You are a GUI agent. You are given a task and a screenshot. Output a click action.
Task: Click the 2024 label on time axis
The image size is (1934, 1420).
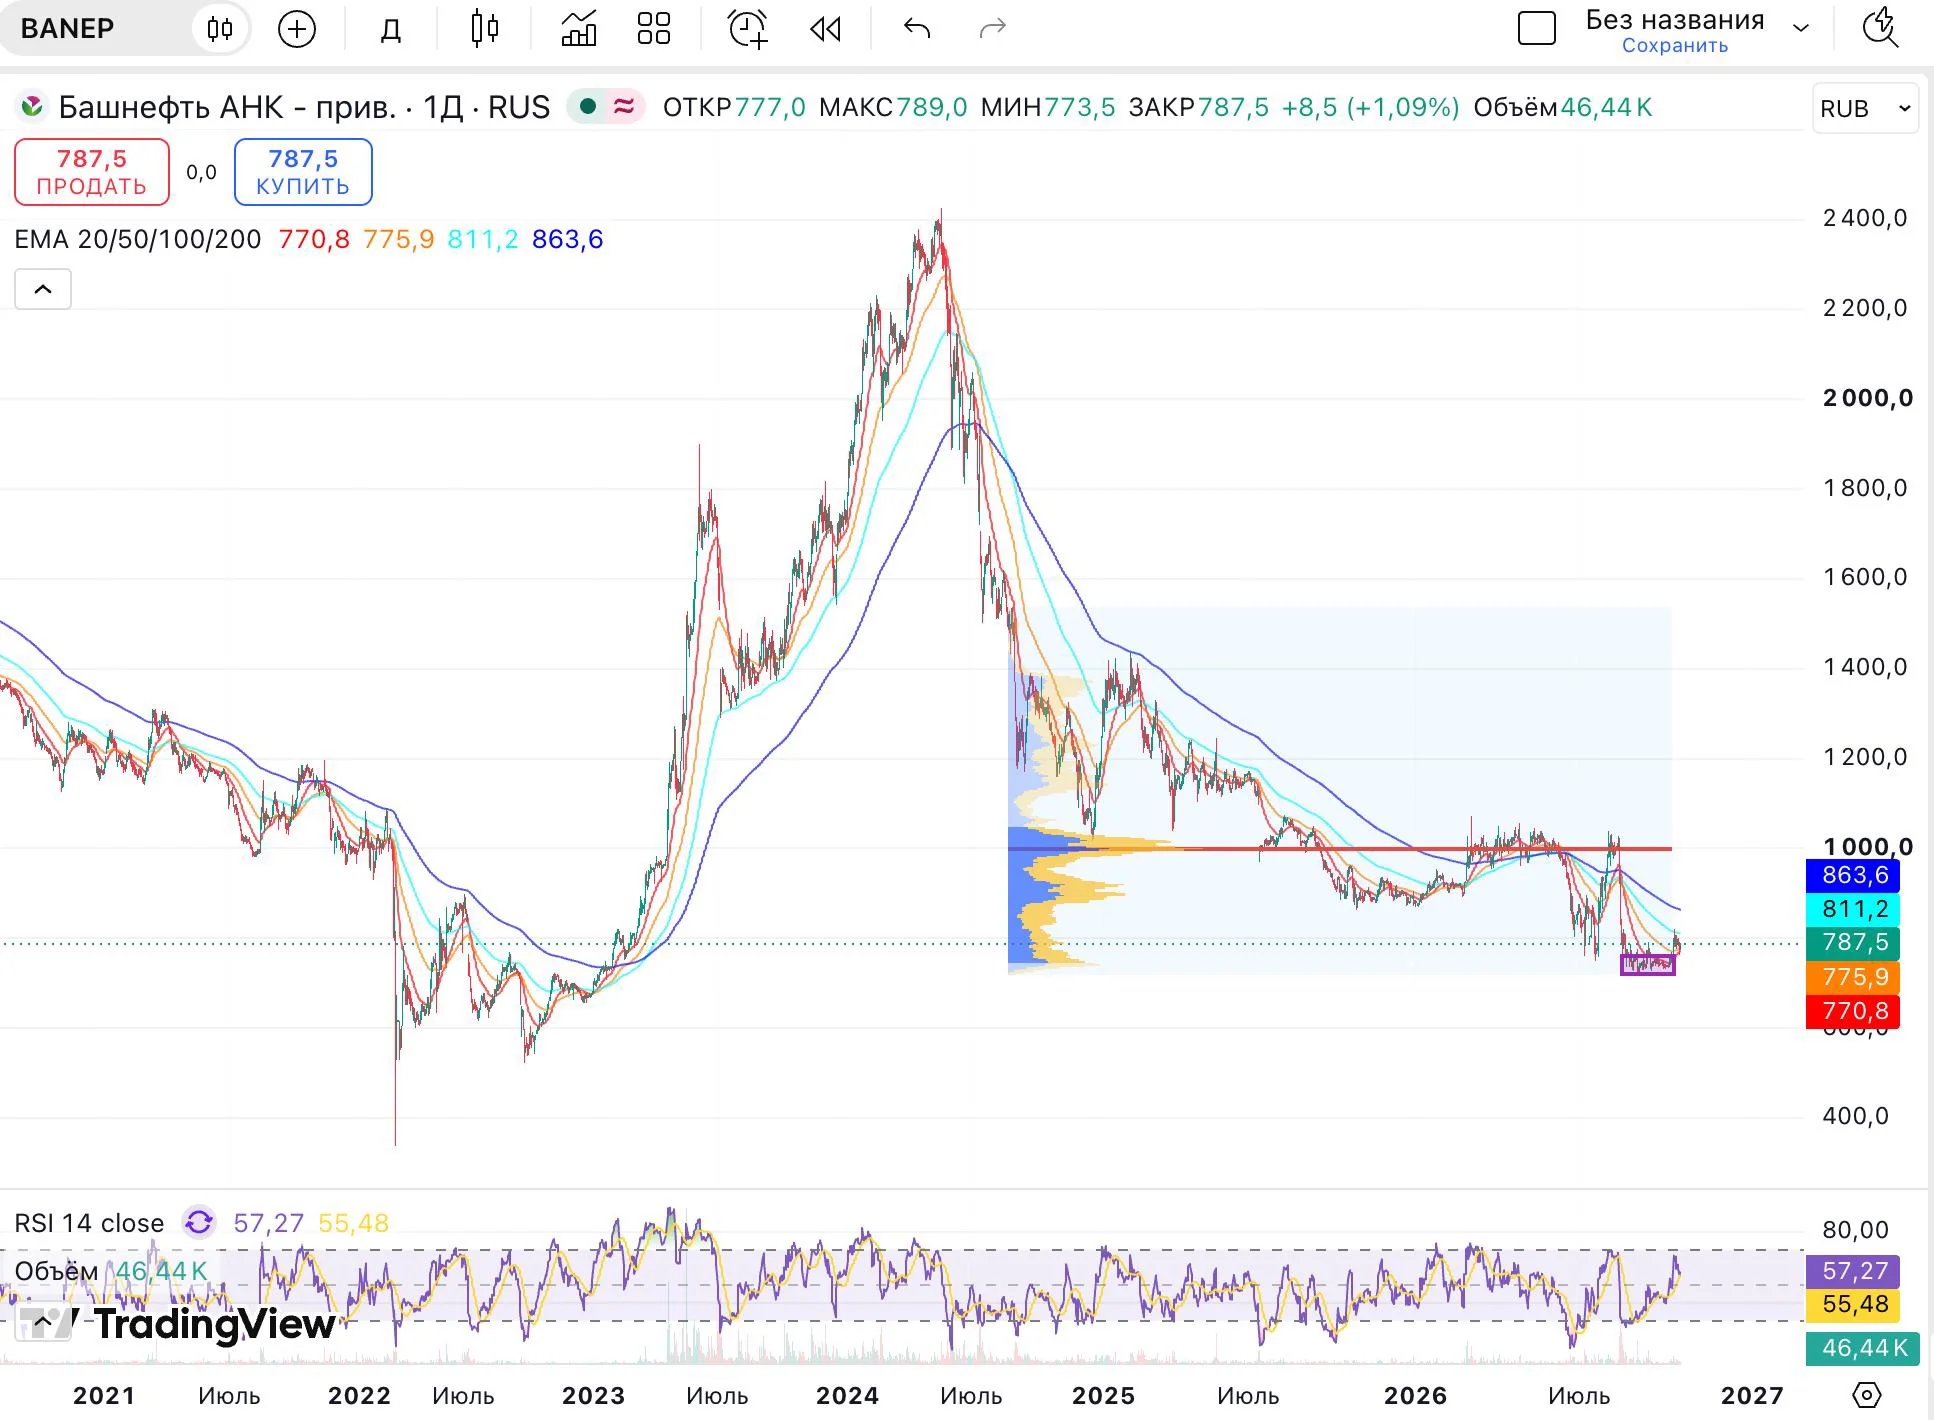(x=847, y=1395)
